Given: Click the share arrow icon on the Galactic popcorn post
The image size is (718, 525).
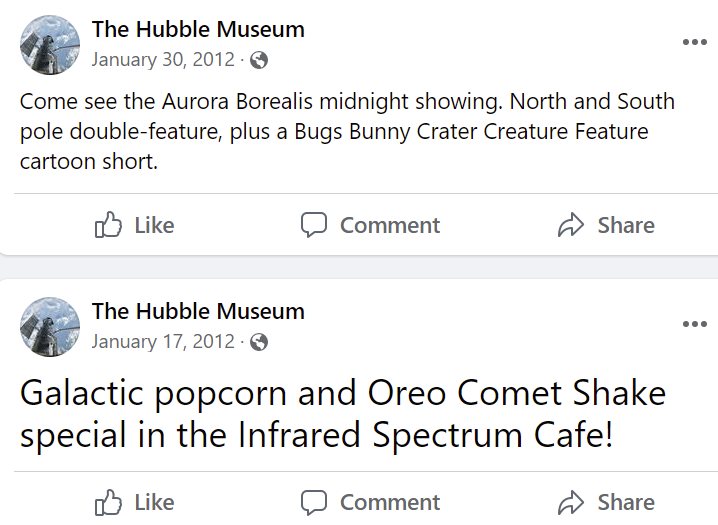Looking at the screenshot, I should click(x=571, y=503).
